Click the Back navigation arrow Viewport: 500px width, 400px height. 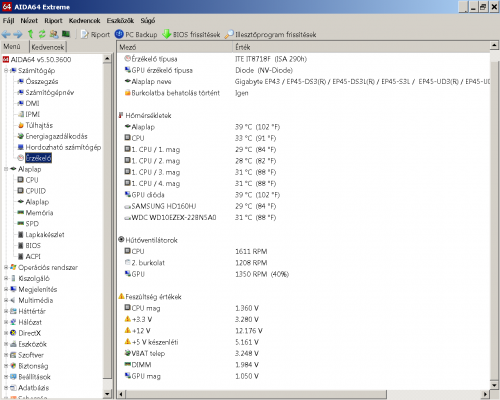coord(6,34)
